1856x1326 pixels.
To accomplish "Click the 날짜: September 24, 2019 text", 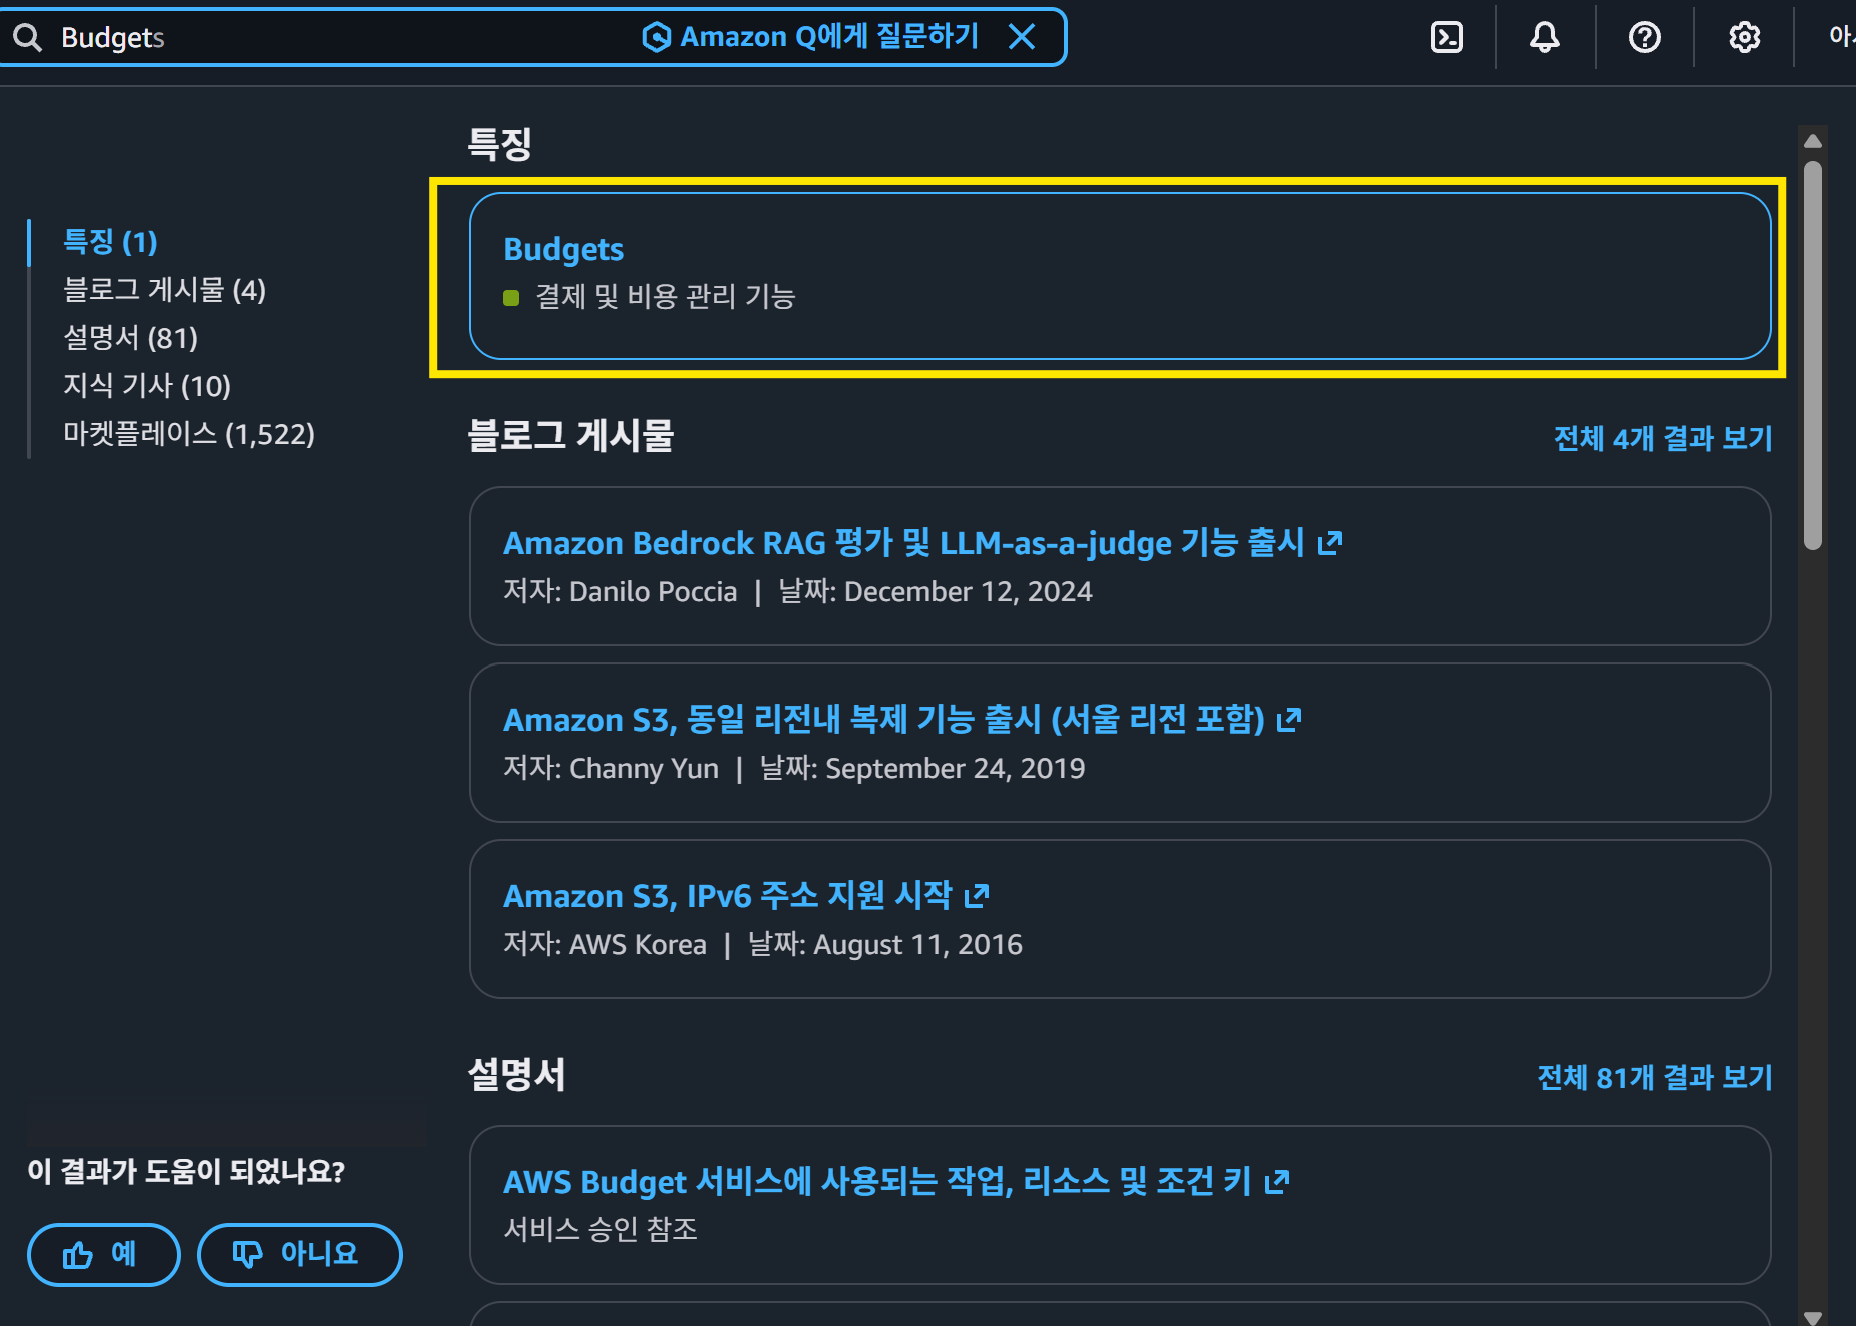I will [922, 769].
